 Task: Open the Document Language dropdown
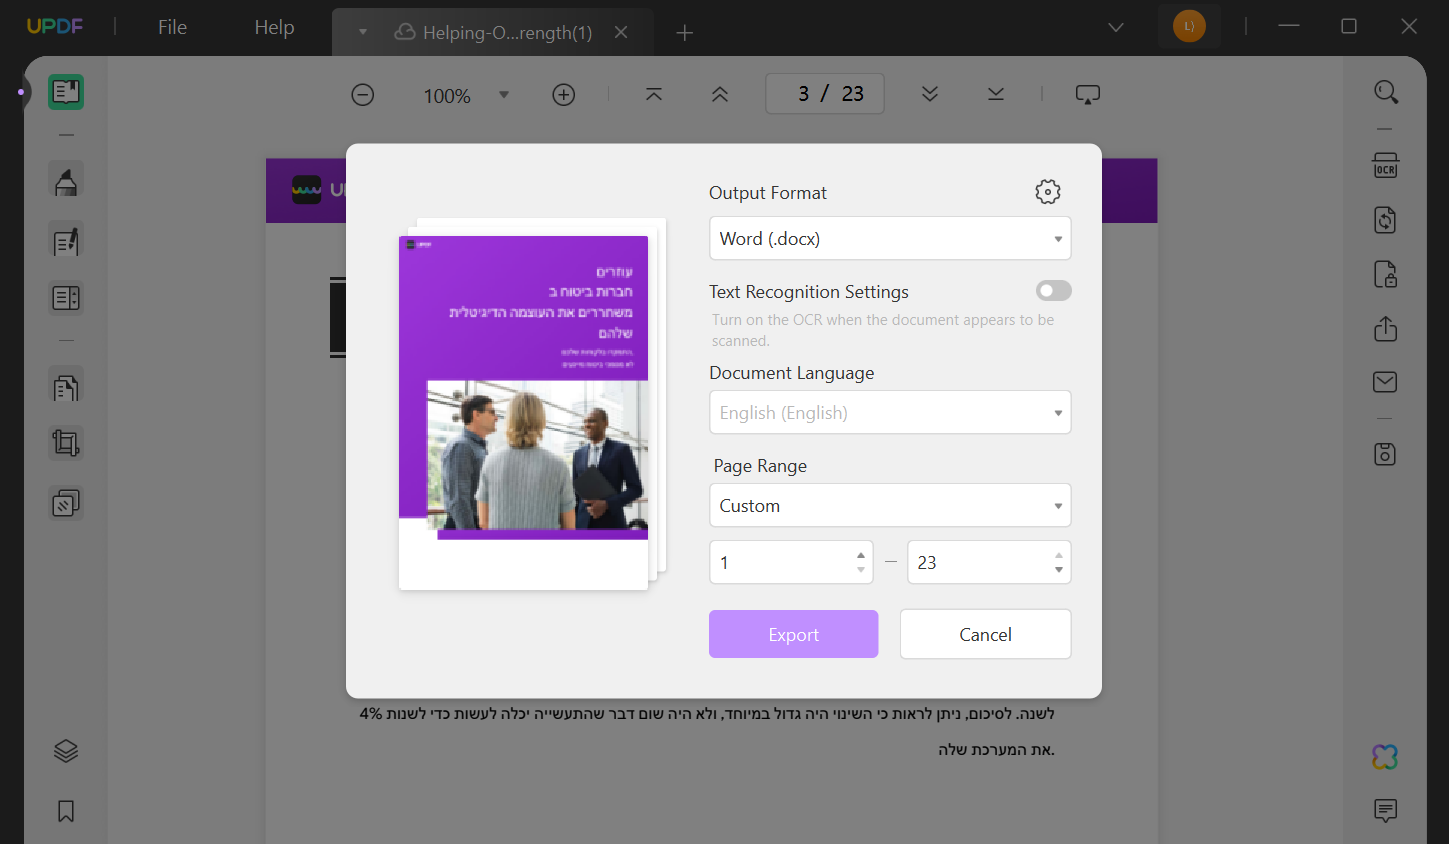click(x=889, y=412)
